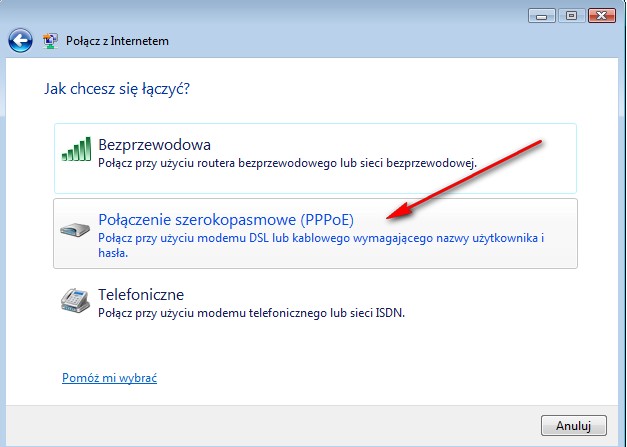Open the Pomóż mi wybrać help link
The height and width of the screenshot is (447, 627).
pos(109,378)
